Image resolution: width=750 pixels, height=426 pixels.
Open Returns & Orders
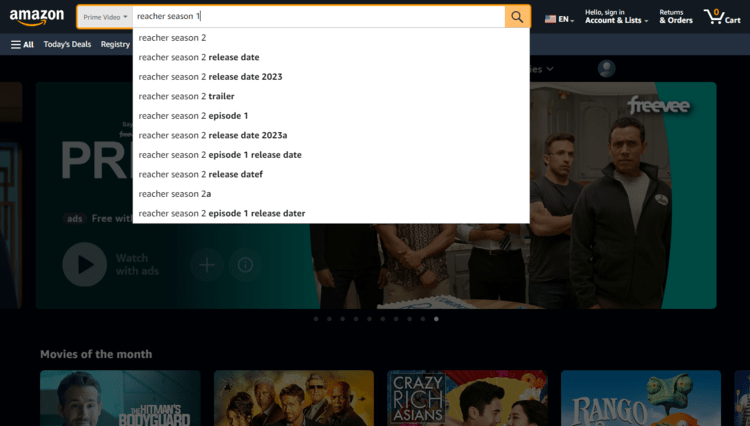point(676,17)
